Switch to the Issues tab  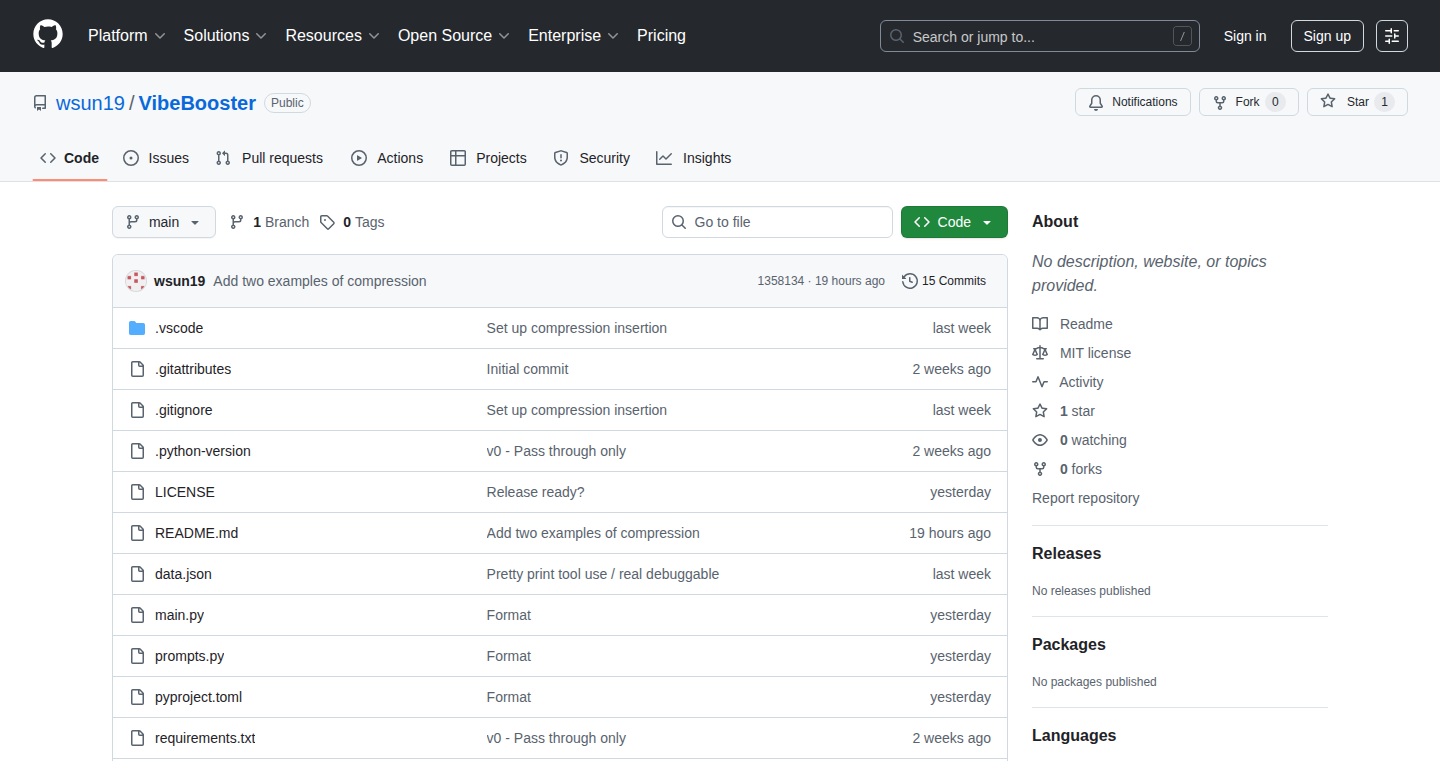[x=156, y=158]
